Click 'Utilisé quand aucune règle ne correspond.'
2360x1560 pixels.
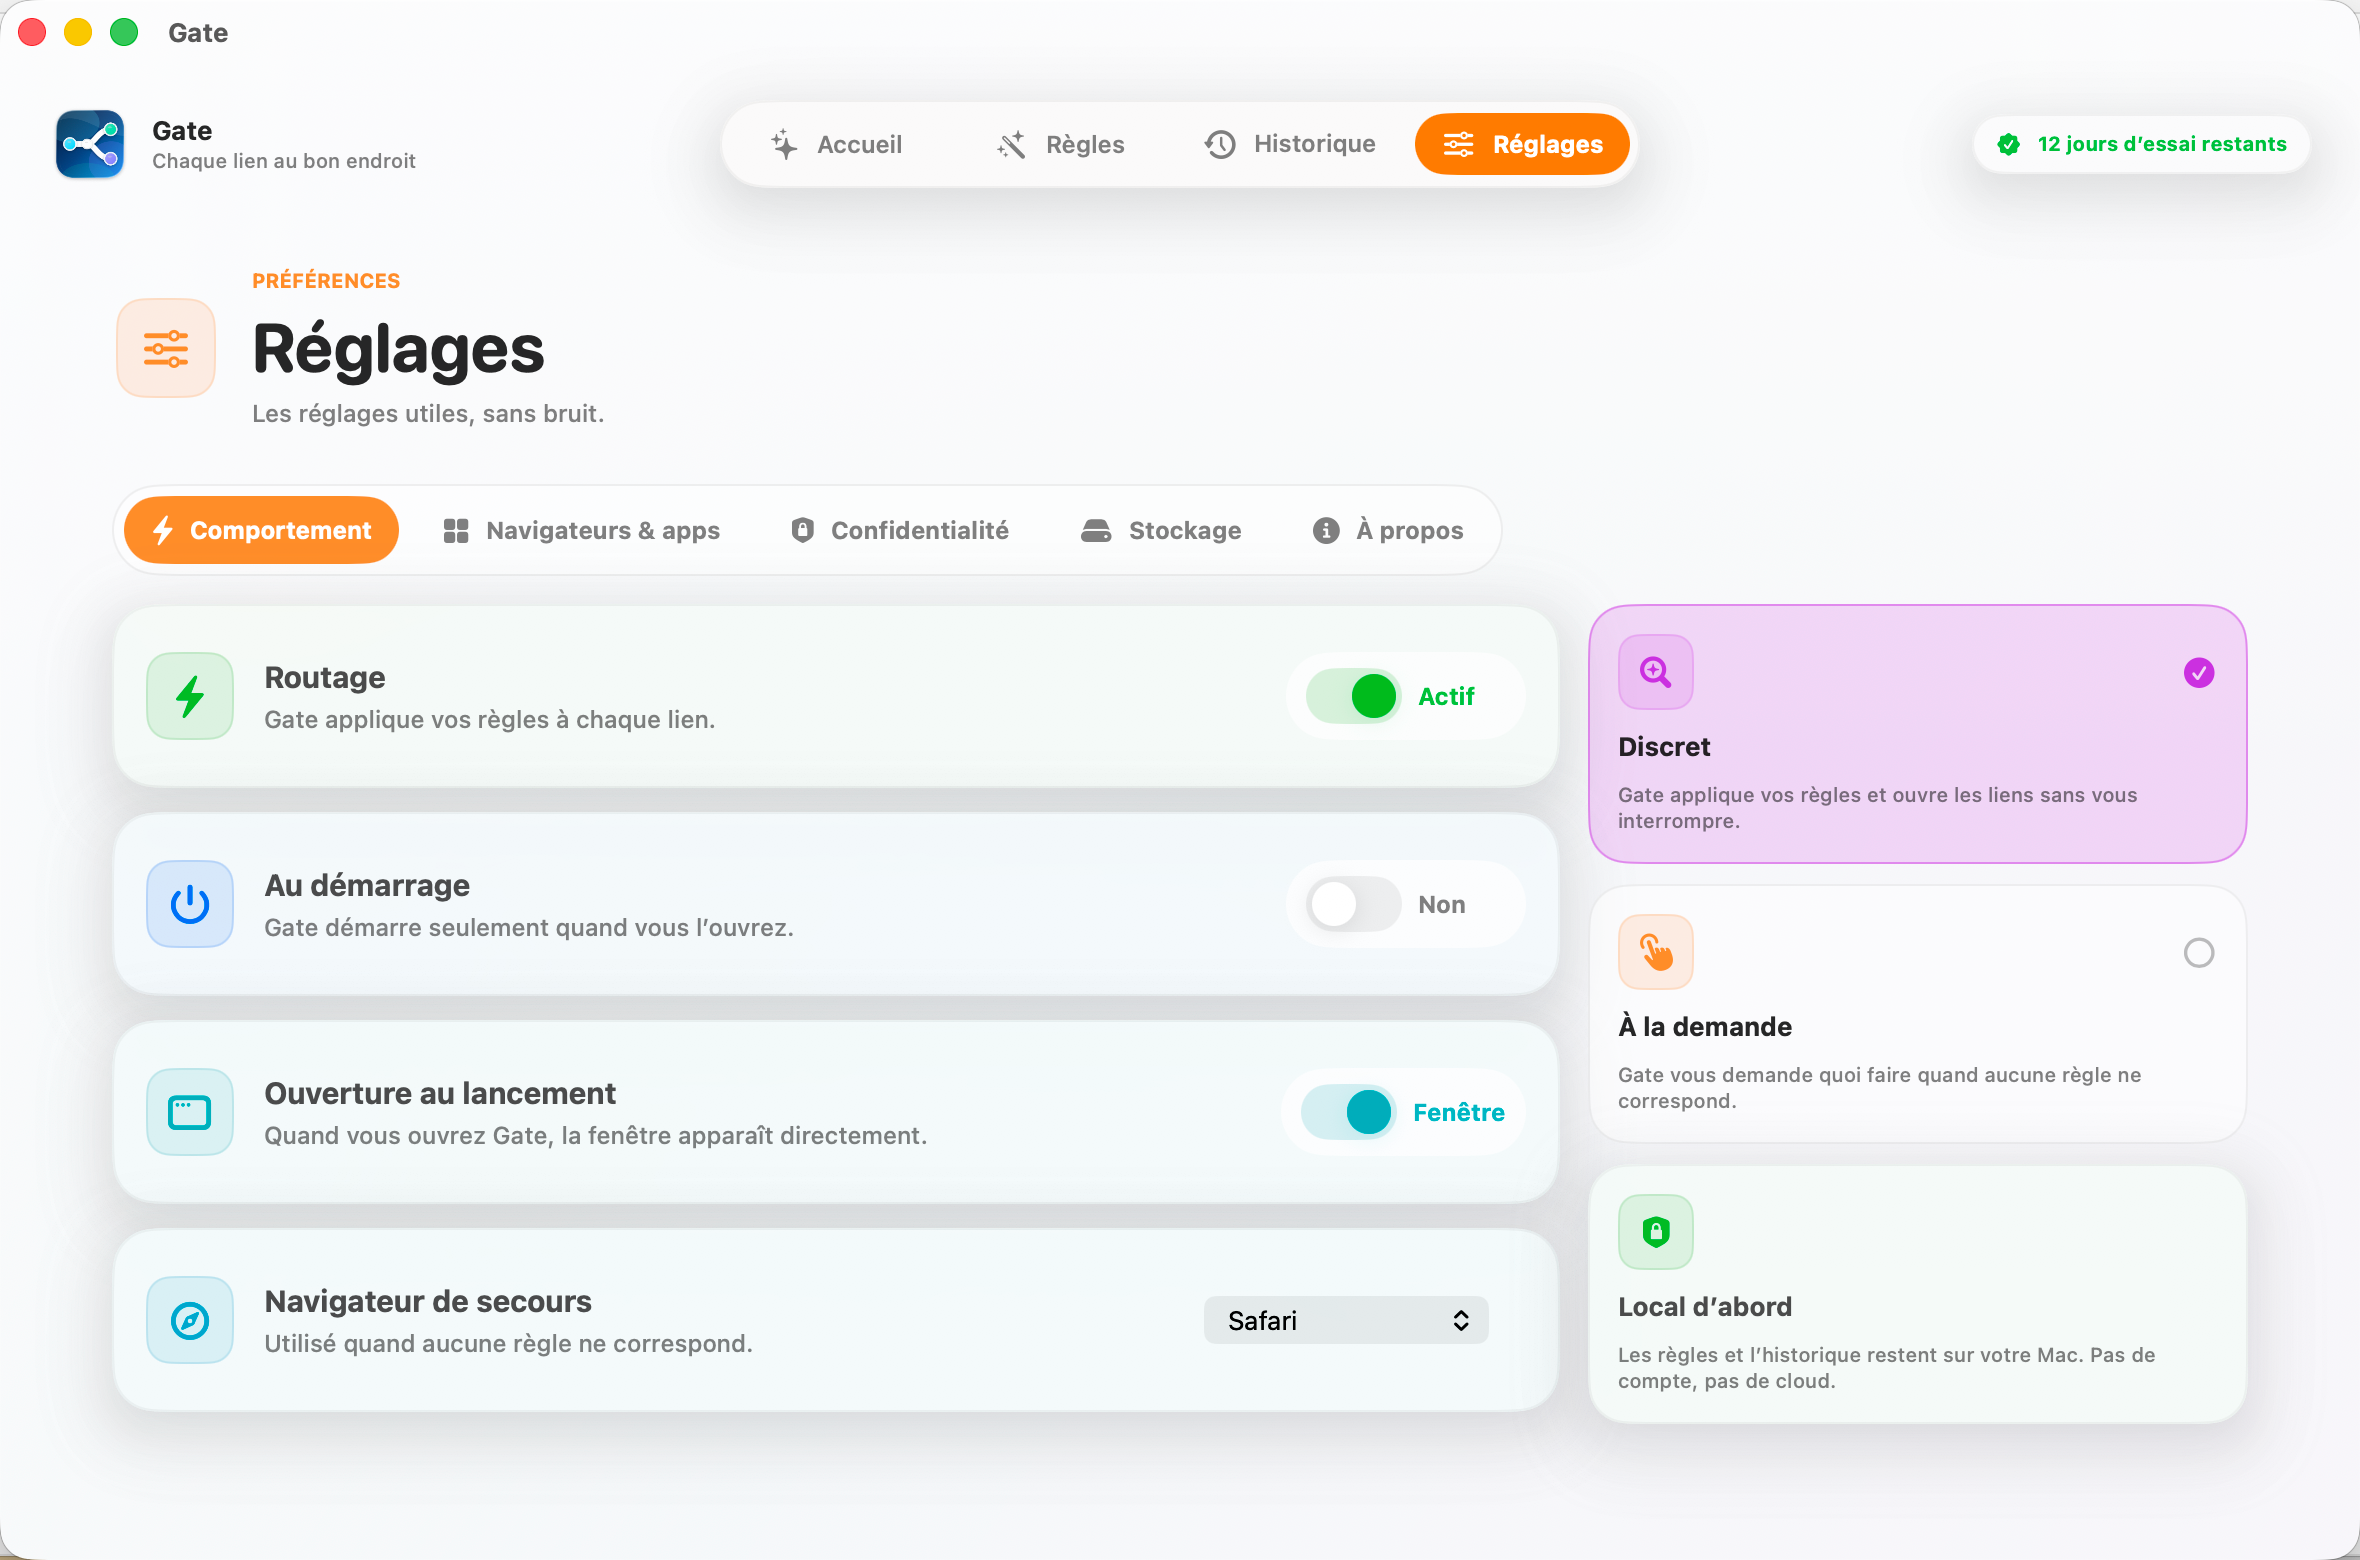pos(508,1343)
